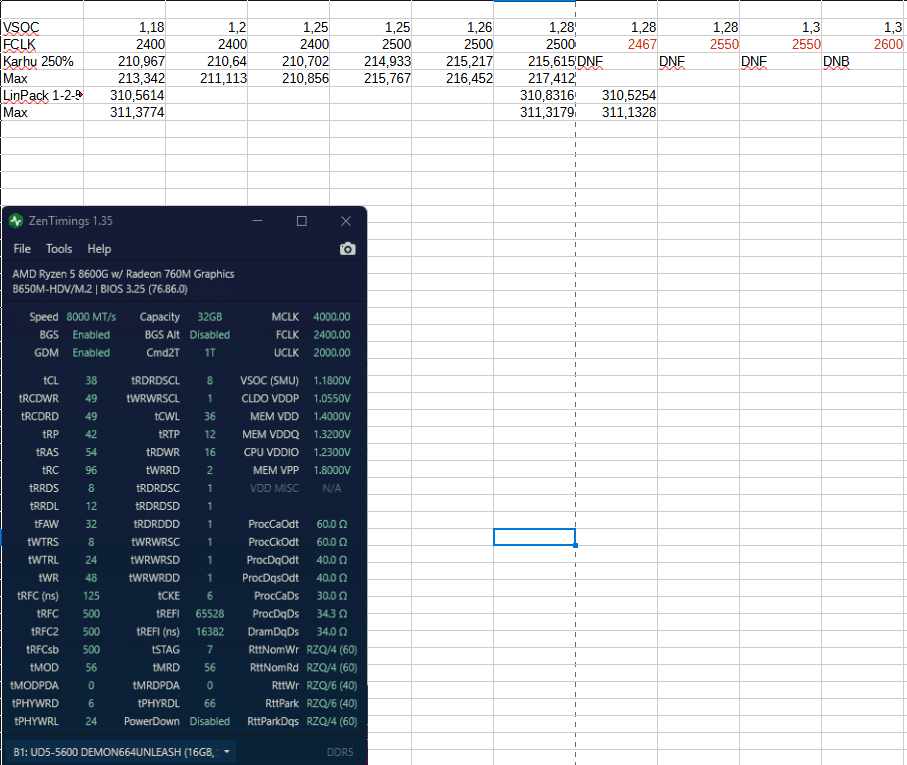Maximize the ZenTimings window
This screenshot has width=907, height=765.
pyautogui.click(x=301, y=221)
